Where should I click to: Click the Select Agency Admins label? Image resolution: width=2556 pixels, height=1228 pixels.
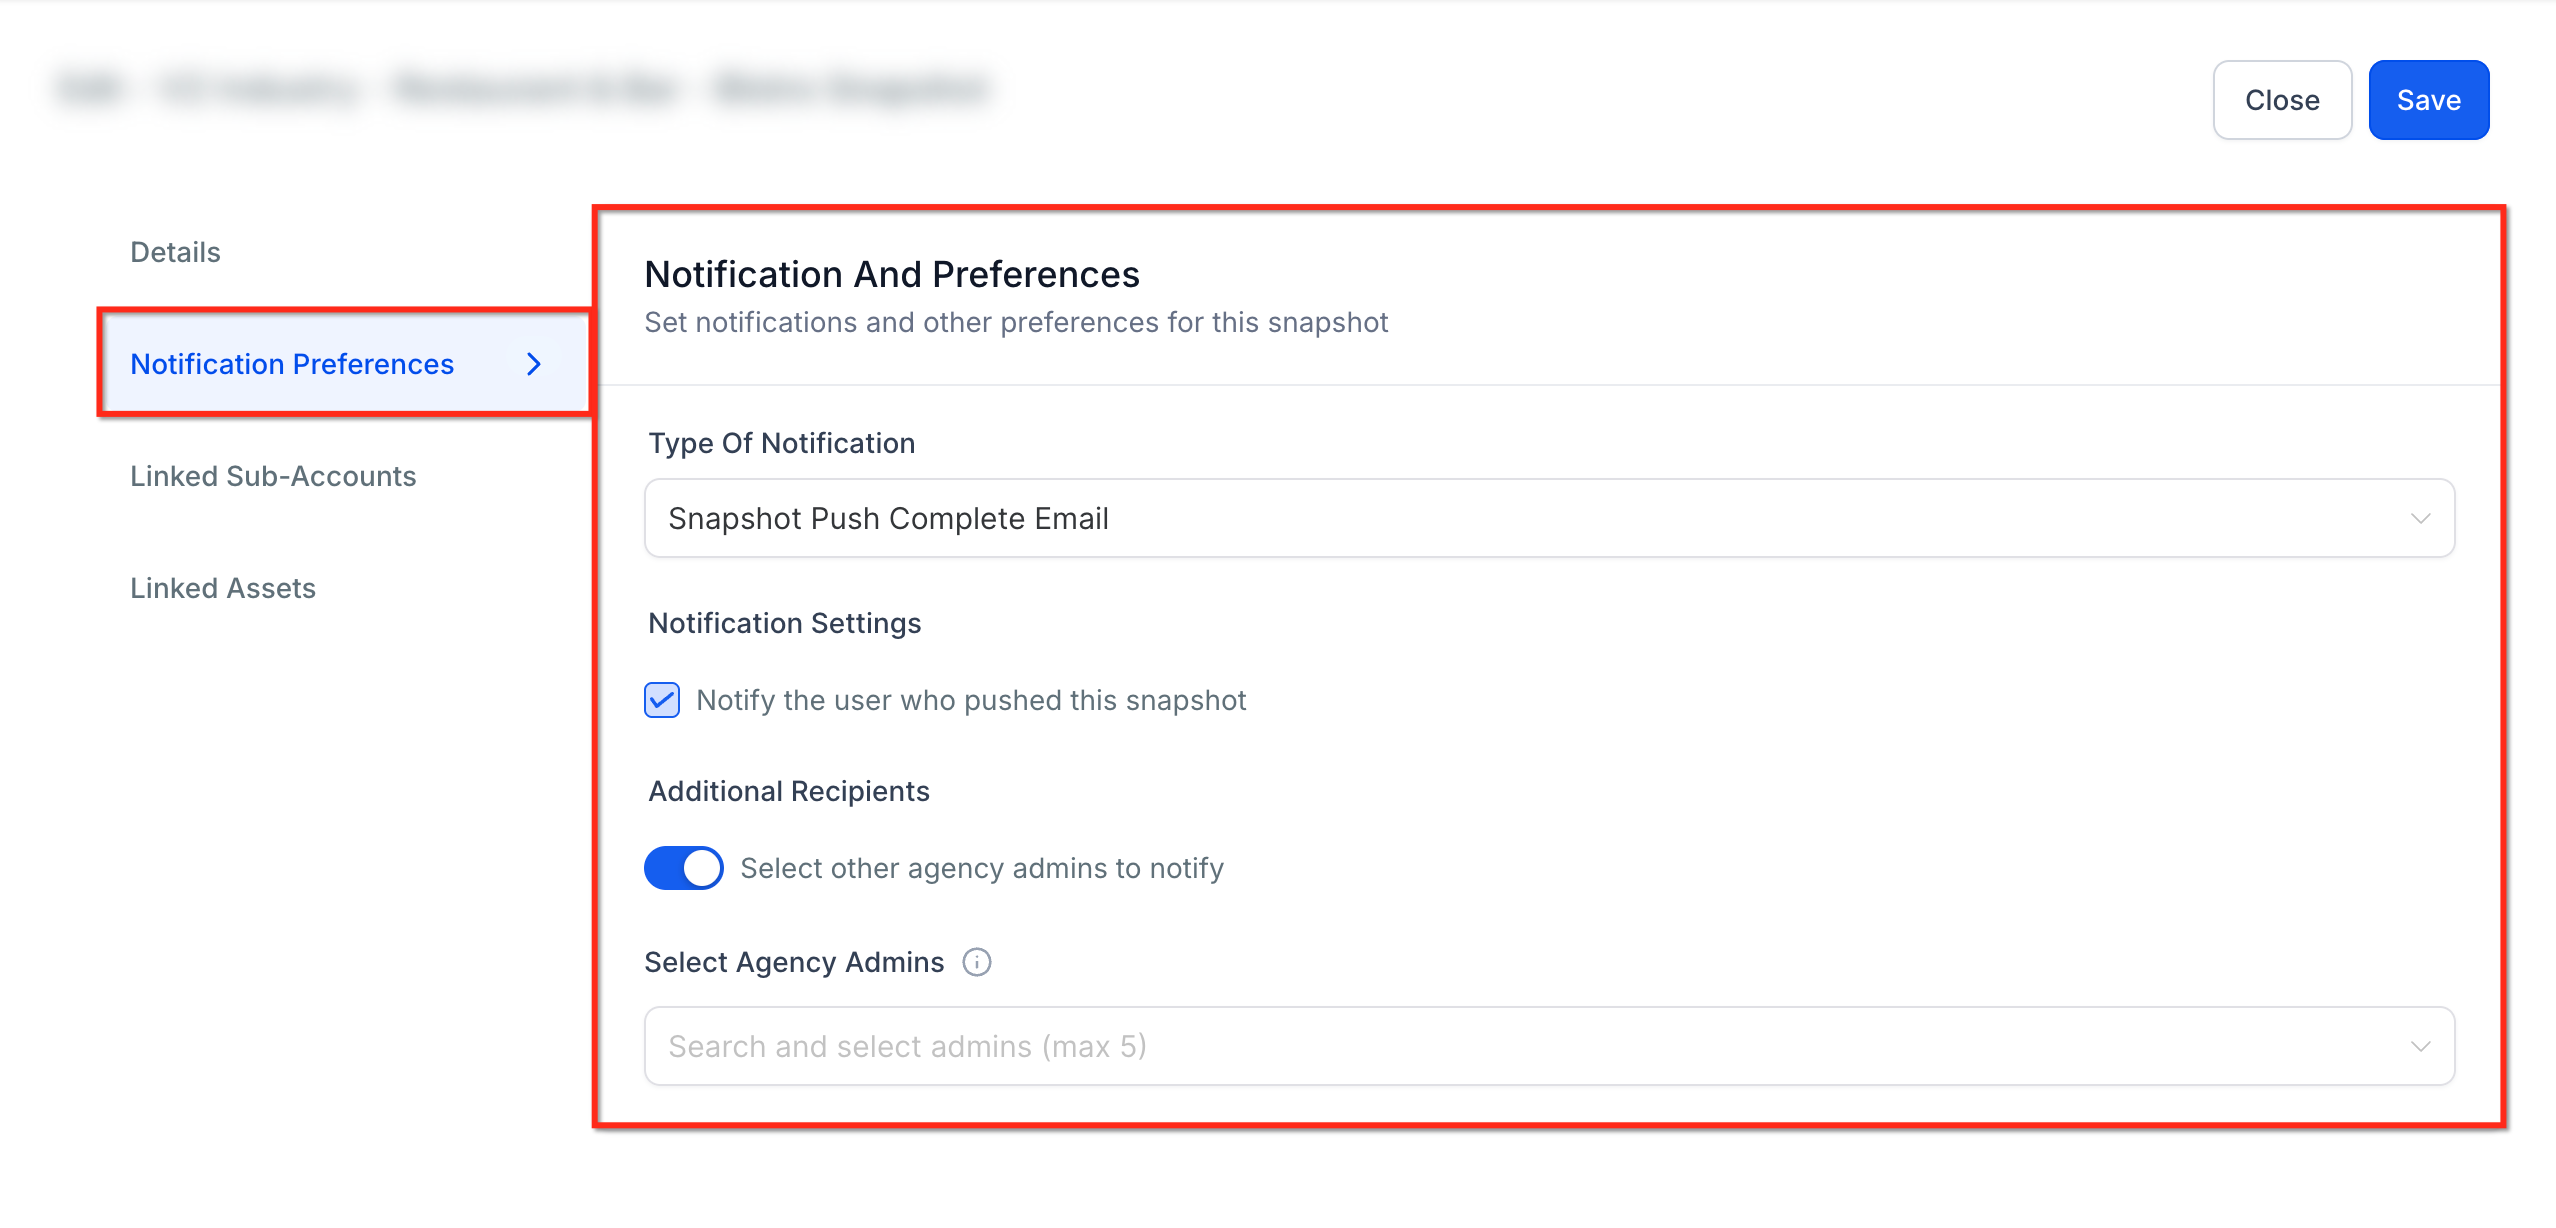[x=794, y=962]
